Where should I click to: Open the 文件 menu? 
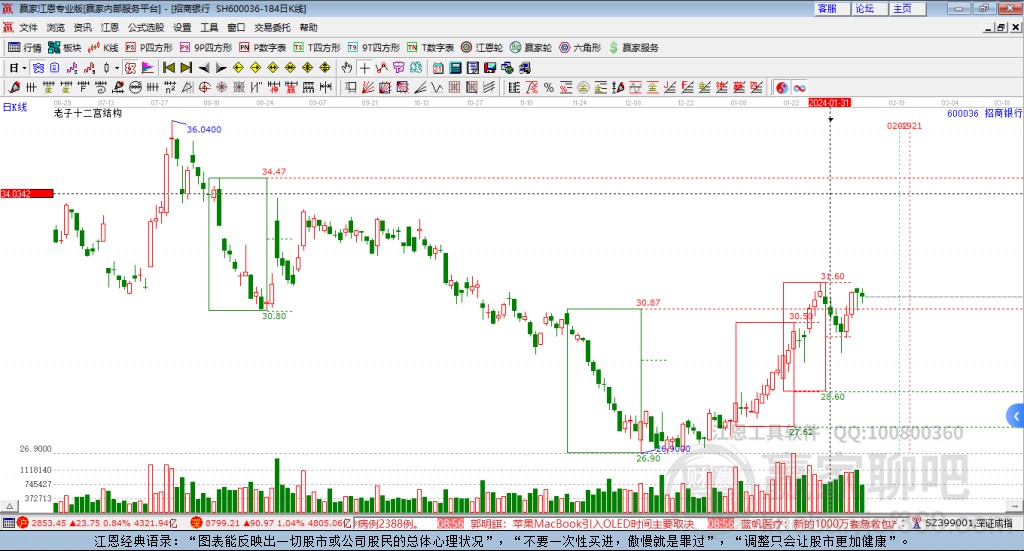pos(28,27)
